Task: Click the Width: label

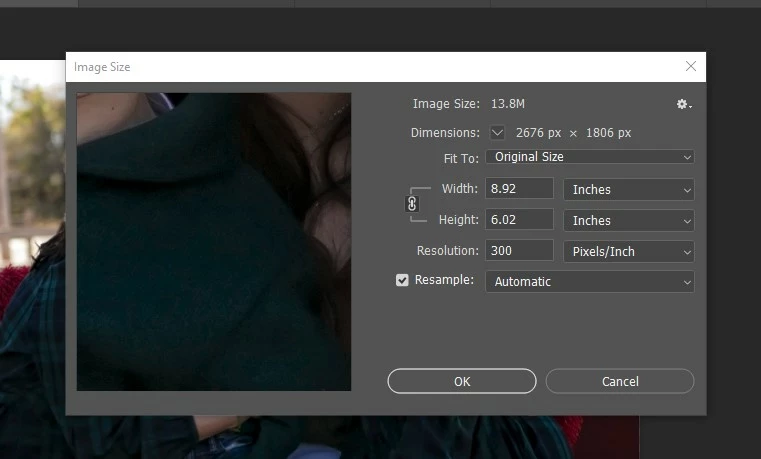Action: click(x=460, y=189)
